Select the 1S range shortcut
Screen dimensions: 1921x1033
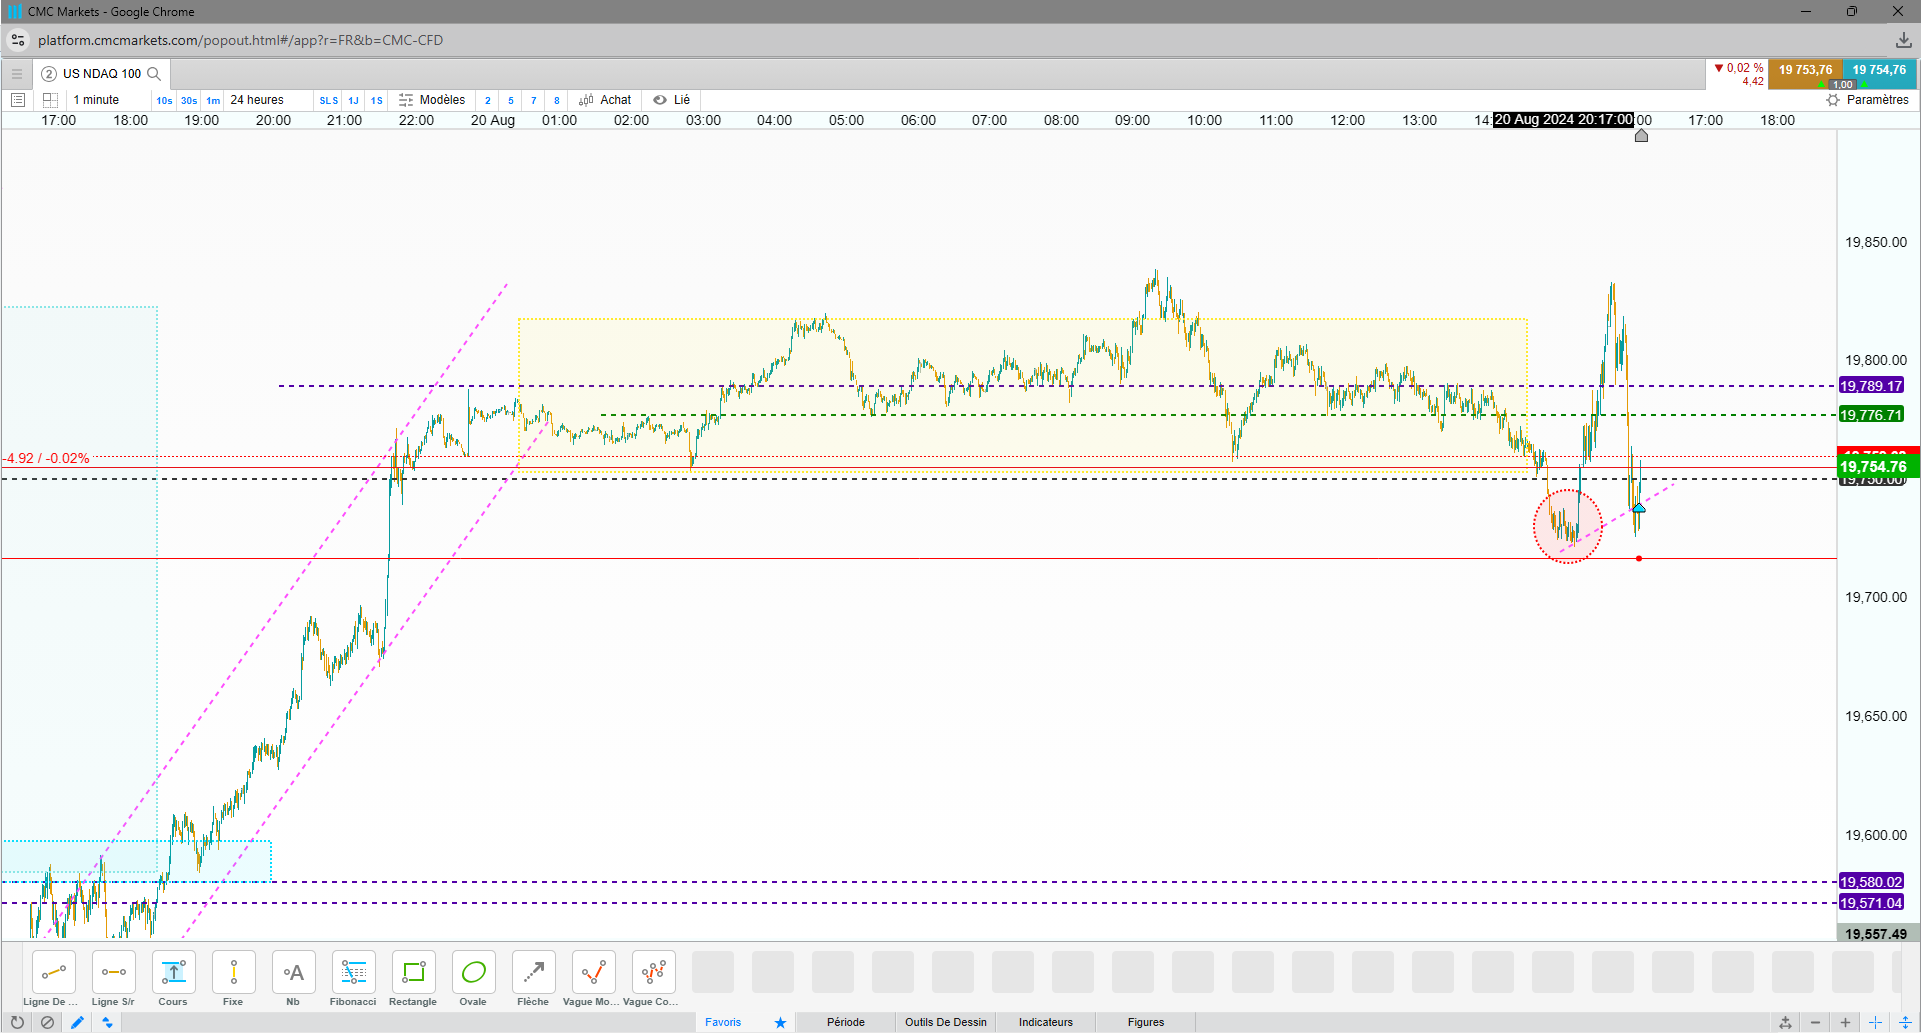click(377, 100)
